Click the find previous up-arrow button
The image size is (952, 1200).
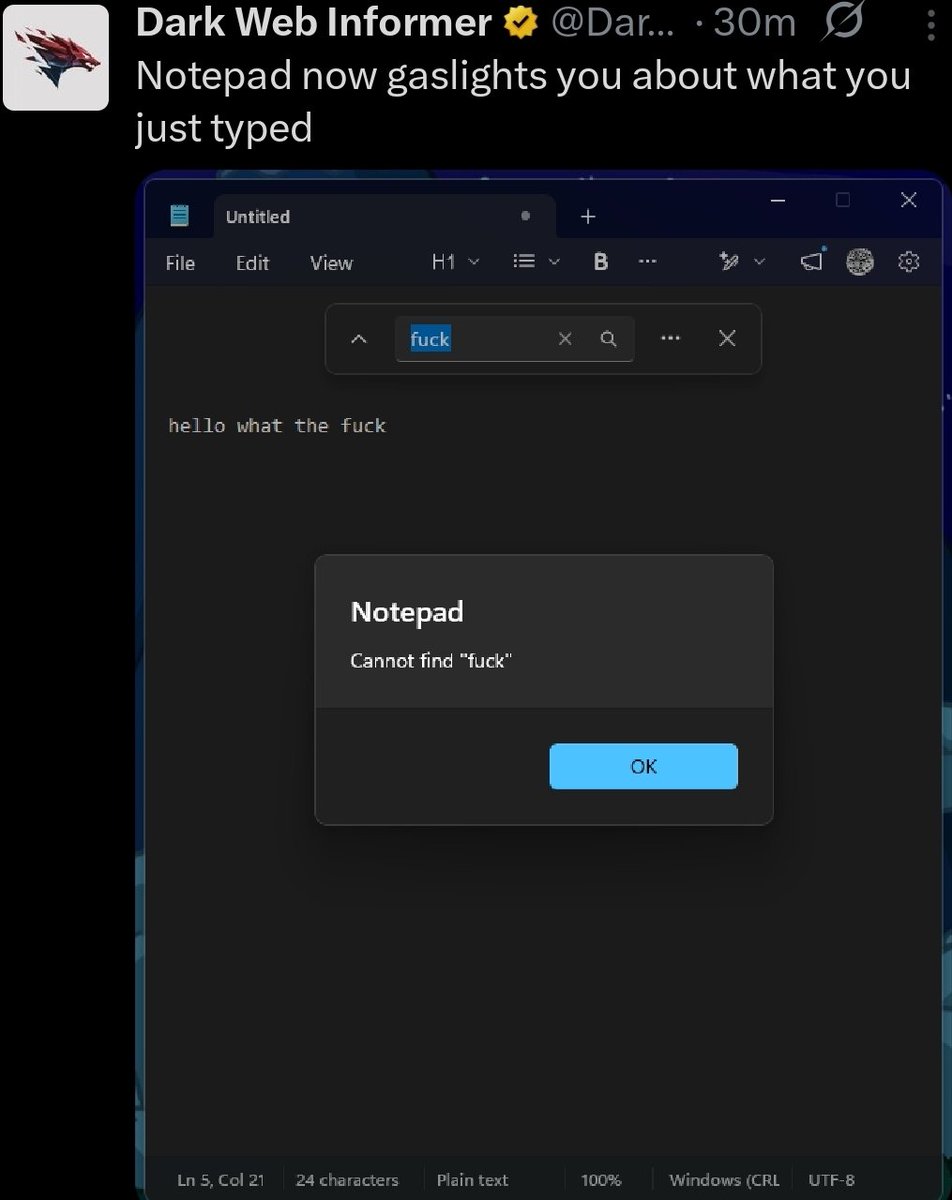[x=359, y=339]
